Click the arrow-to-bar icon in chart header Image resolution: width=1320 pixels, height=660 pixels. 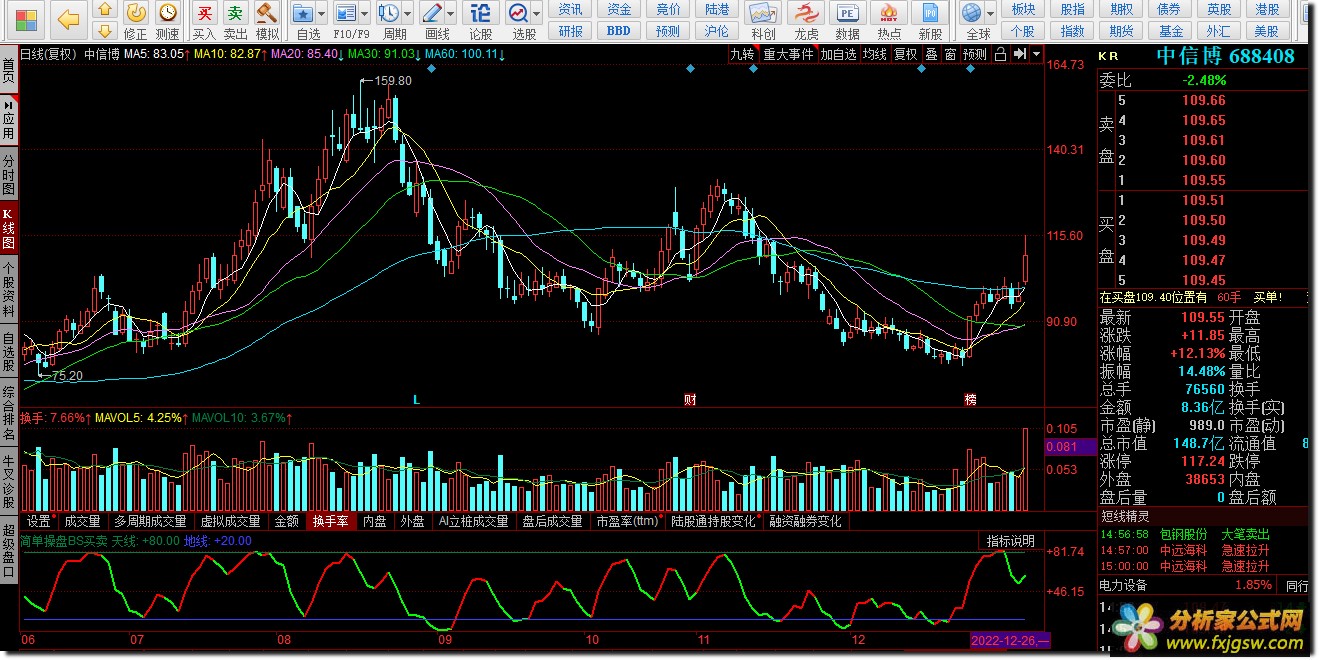pos(1018,54)
